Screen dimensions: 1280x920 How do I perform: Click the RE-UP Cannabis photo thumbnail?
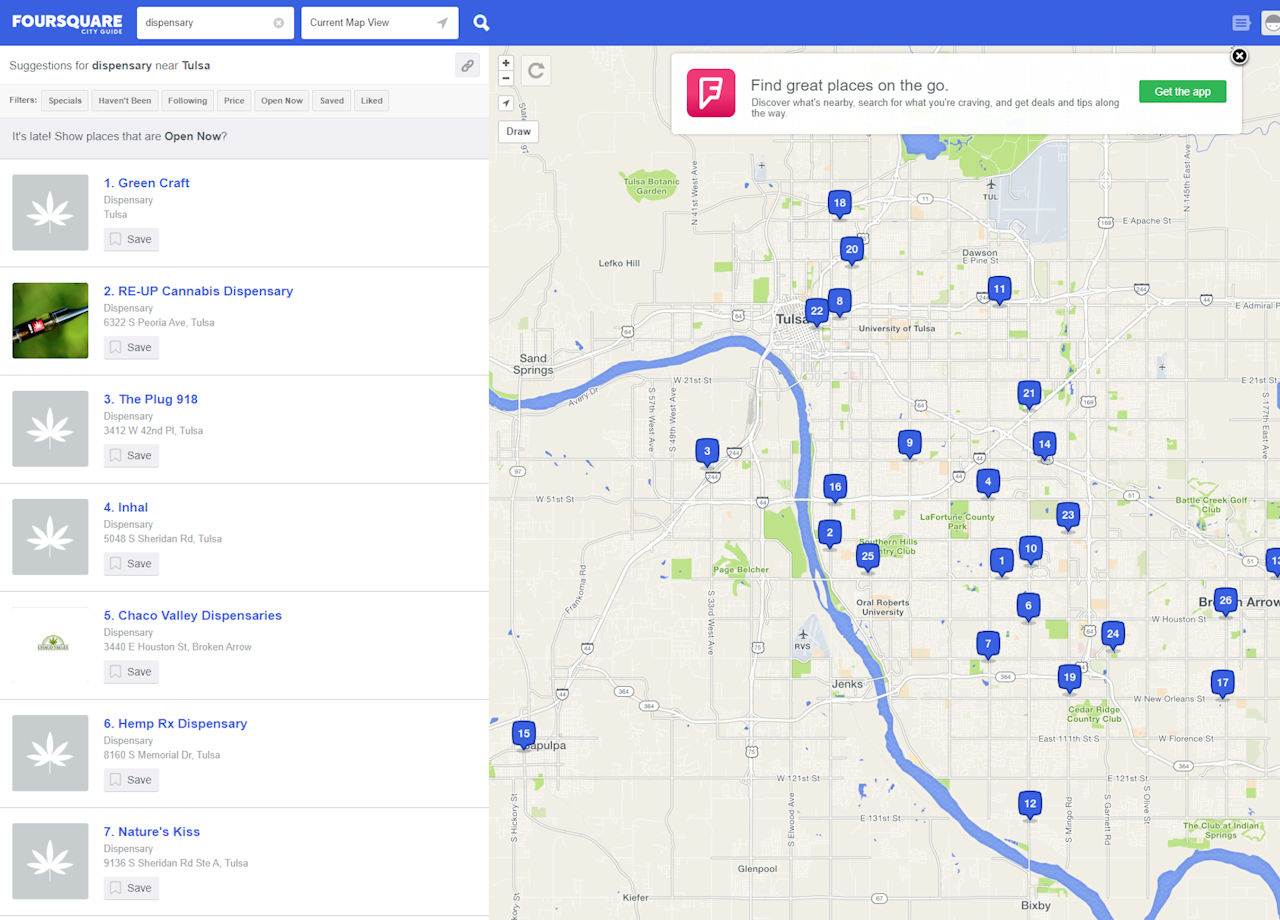pyautogui.click(x=50, y=320)
